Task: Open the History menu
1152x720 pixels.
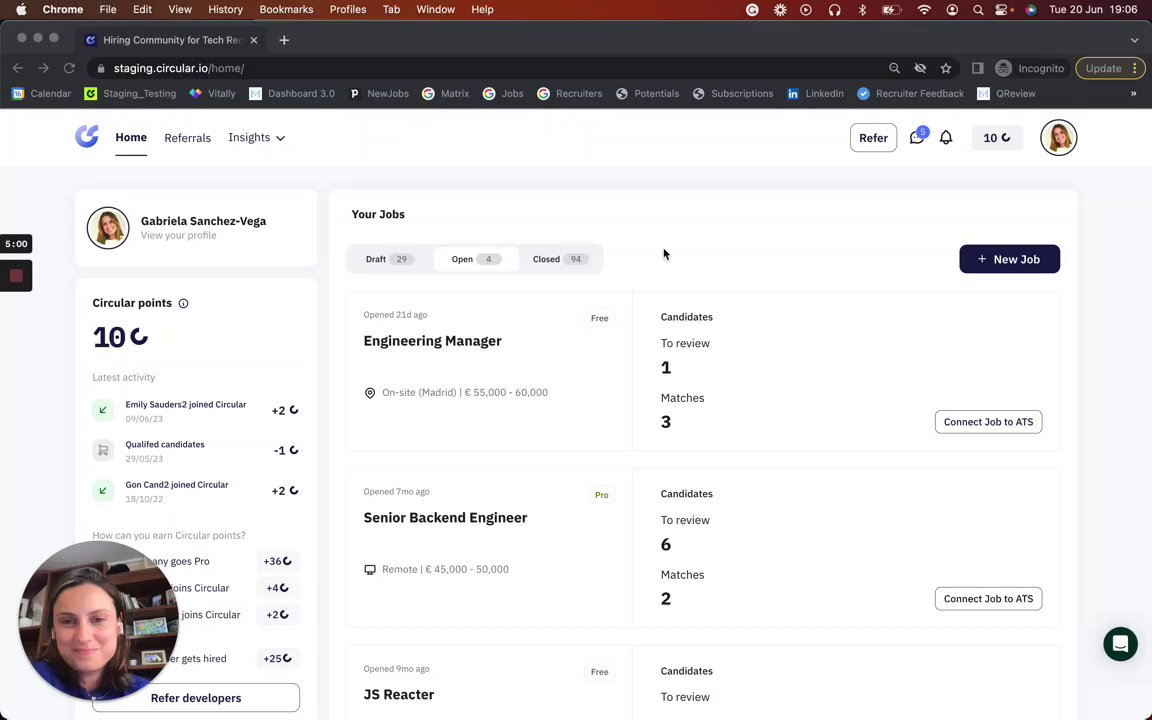Action: point(225,10)
